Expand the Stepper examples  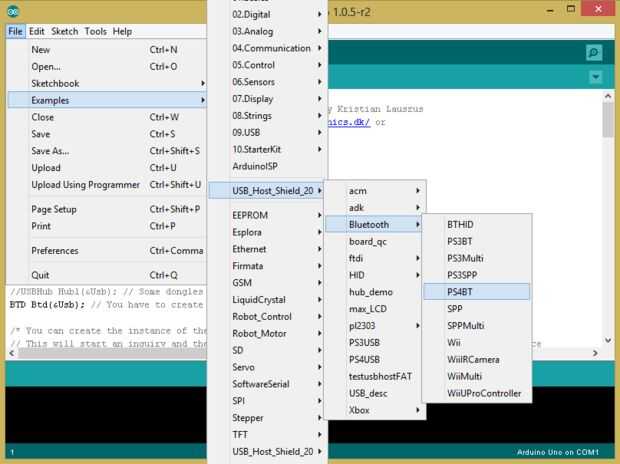267,418
